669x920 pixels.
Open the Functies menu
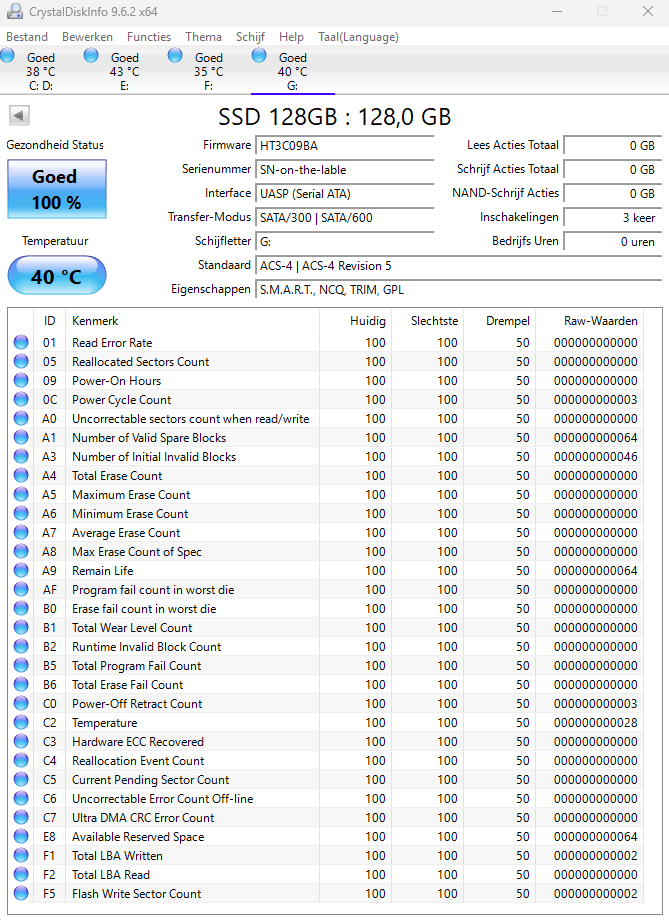pos(149,37)
